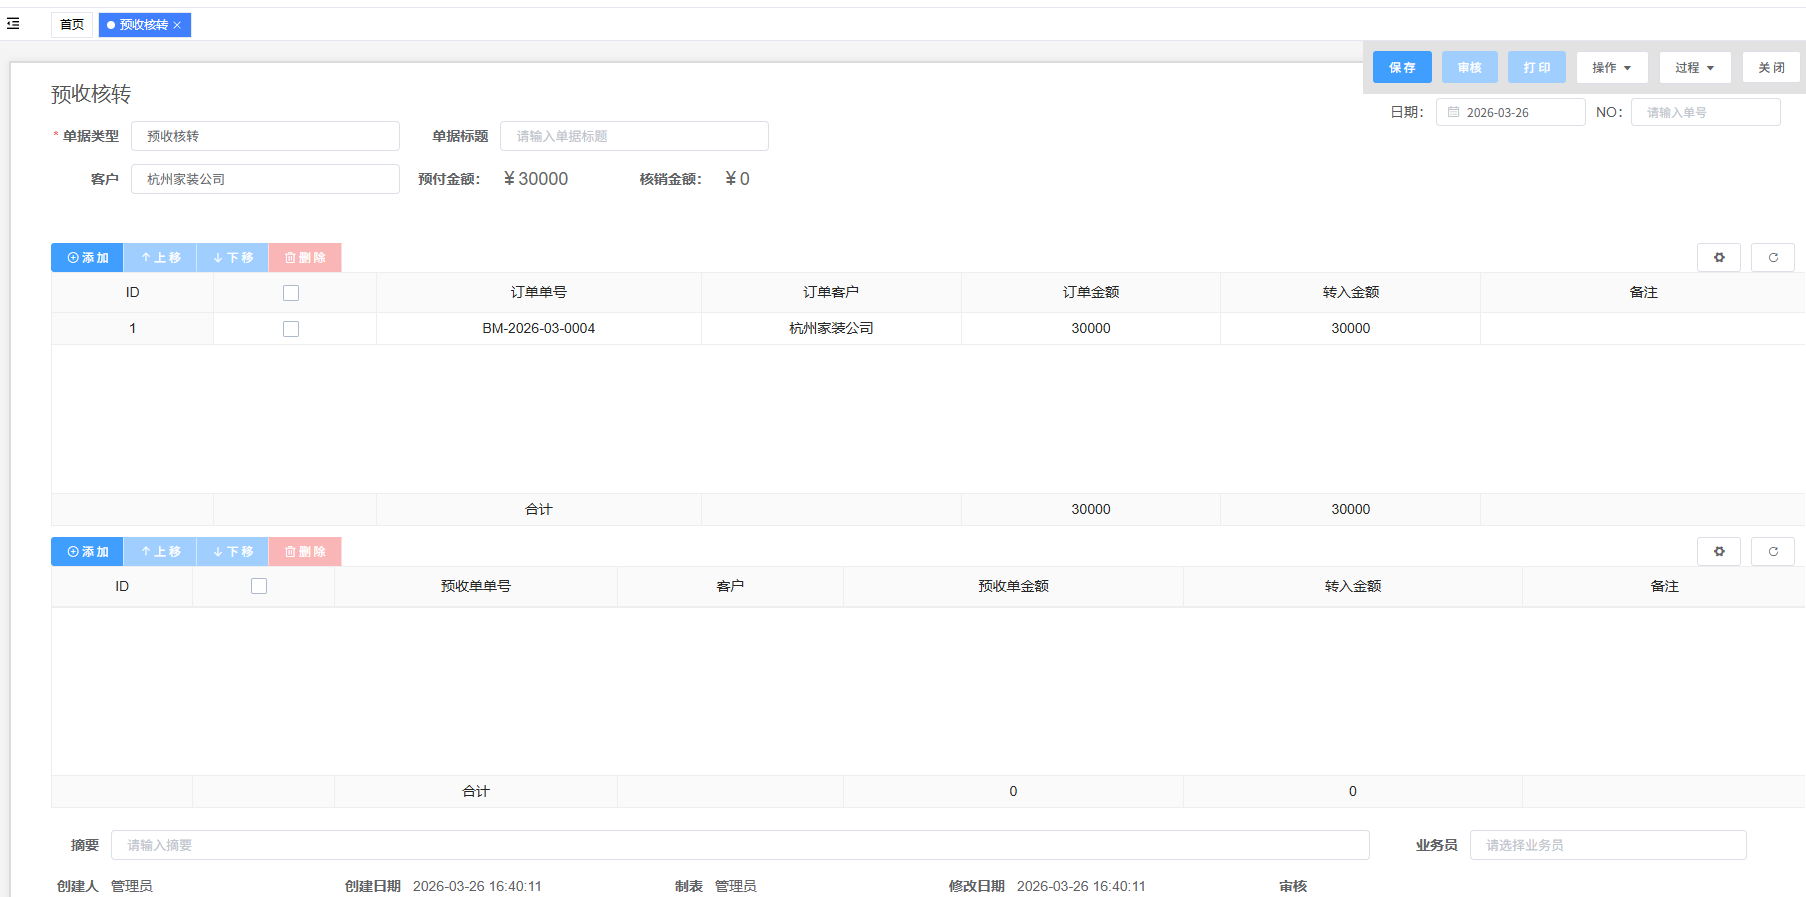The height and width of the screenshot is (897, 1806).
Task: Check the select-all box in order table
Action: 291,293
